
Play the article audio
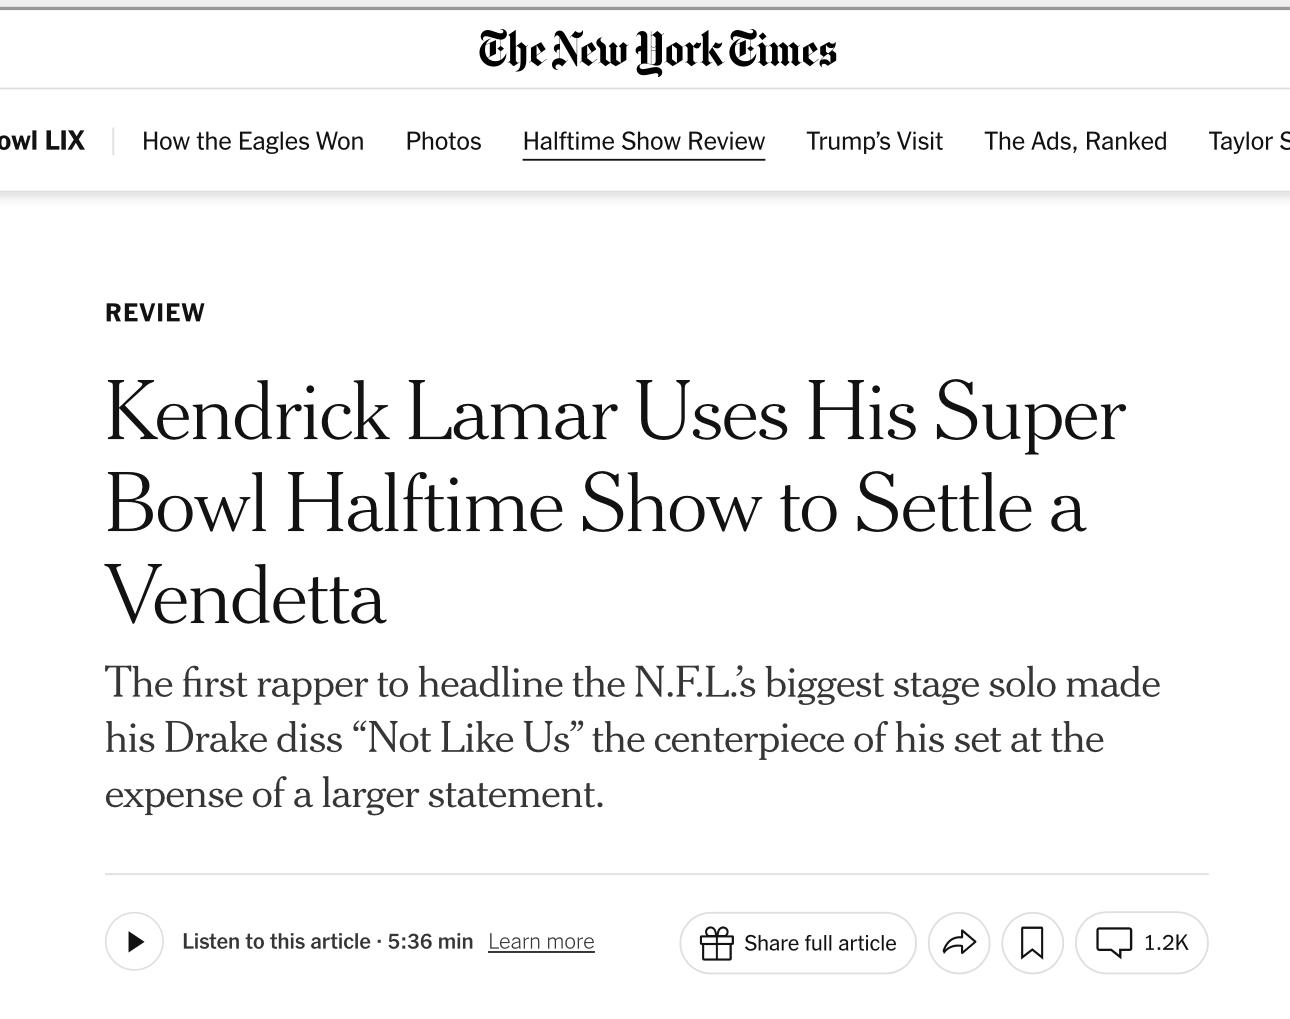(x=134, y=942)
